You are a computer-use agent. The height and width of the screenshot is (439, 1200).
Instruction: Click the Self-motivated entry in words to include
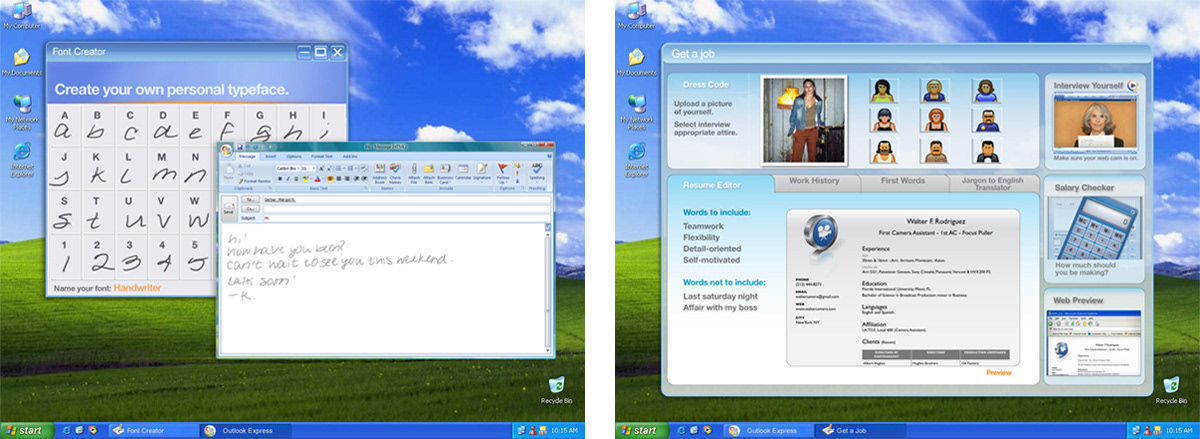pyautogui.click(x=712, y=260)
